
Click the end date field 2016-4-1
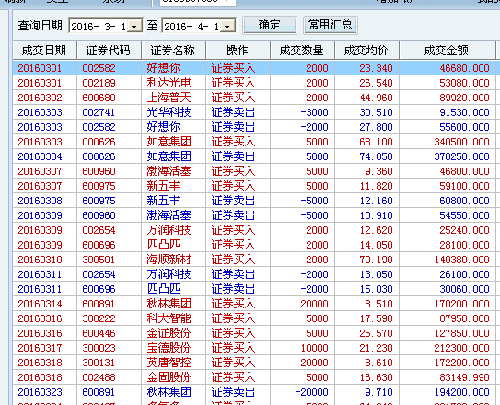(192, 26)
